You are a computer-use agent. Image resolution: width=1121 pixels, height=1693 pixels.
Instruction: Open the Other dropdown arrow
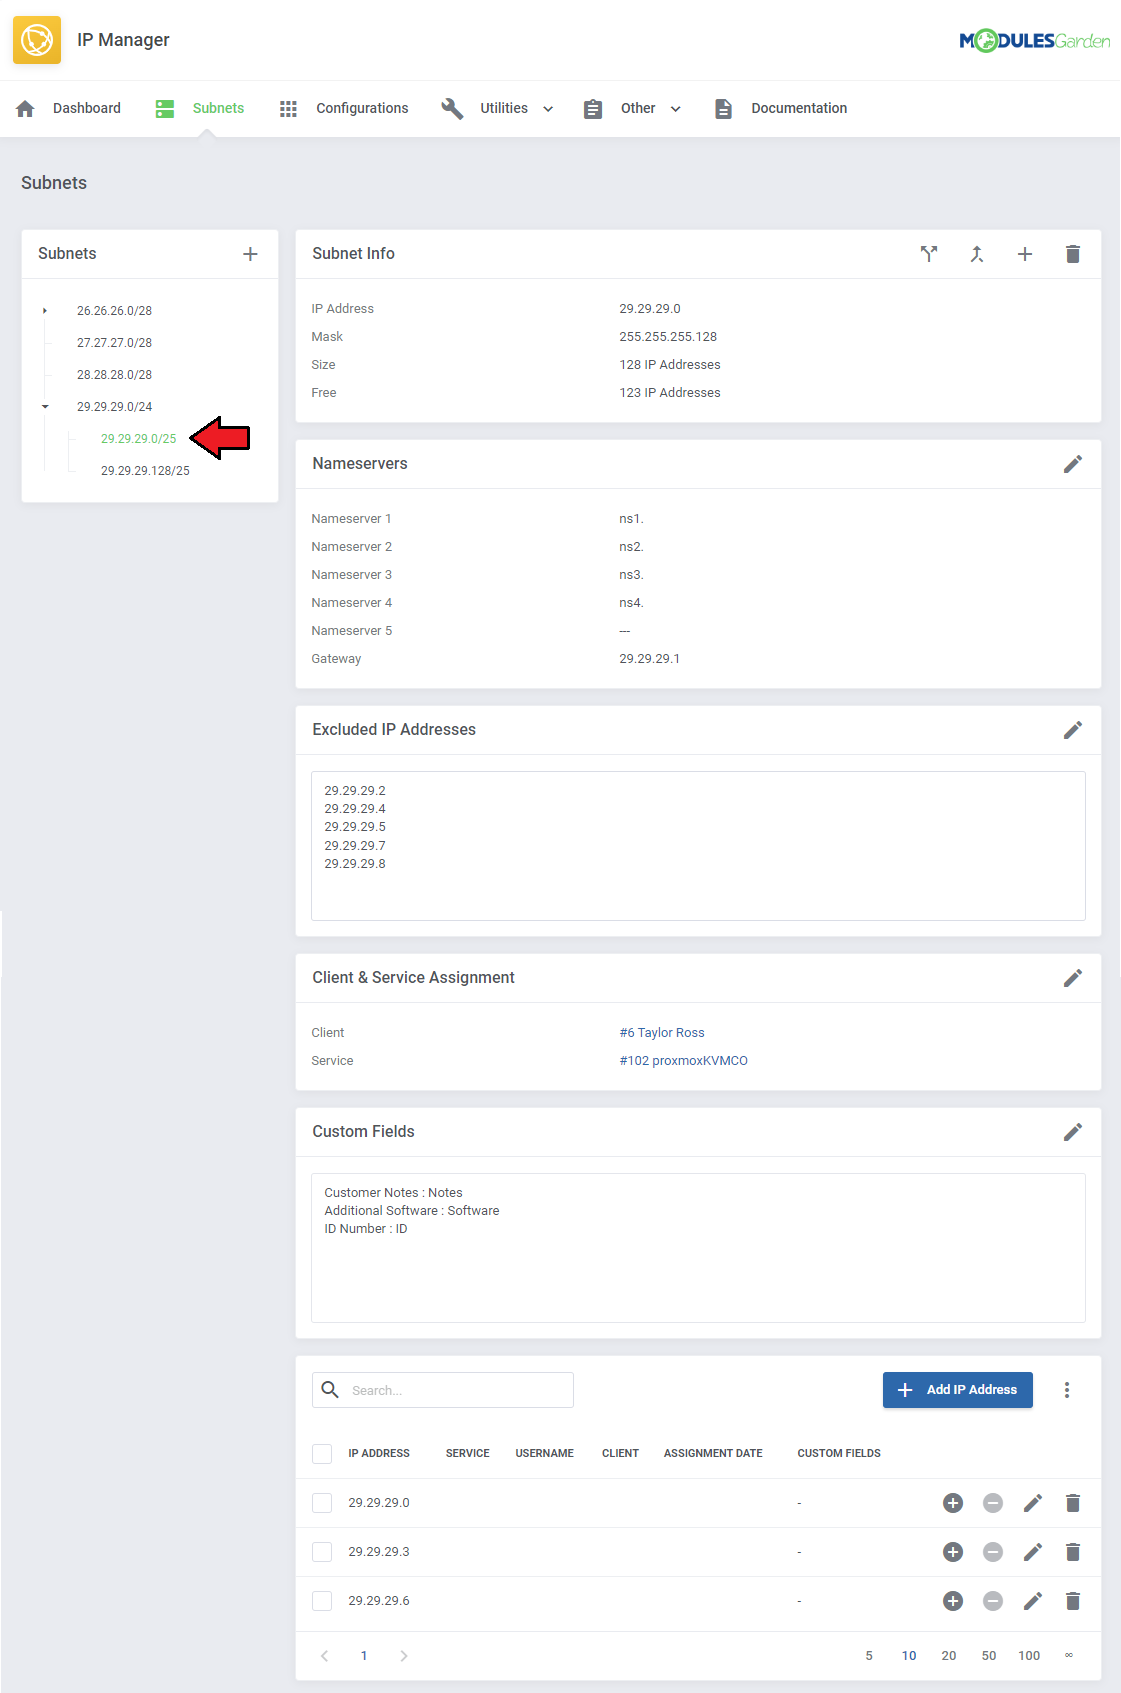click(676, 109)
